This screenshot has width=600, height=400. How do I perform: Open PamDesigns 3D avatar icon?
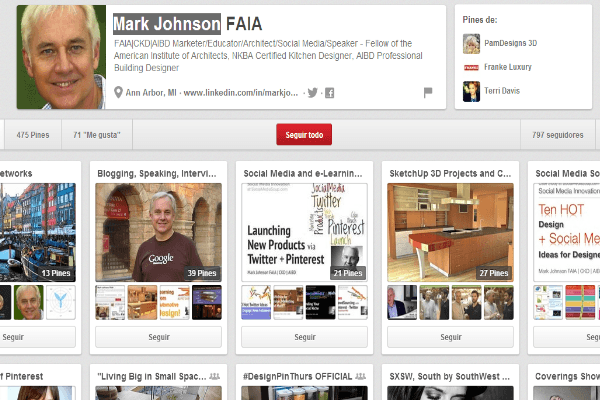[x=471, y=43]
